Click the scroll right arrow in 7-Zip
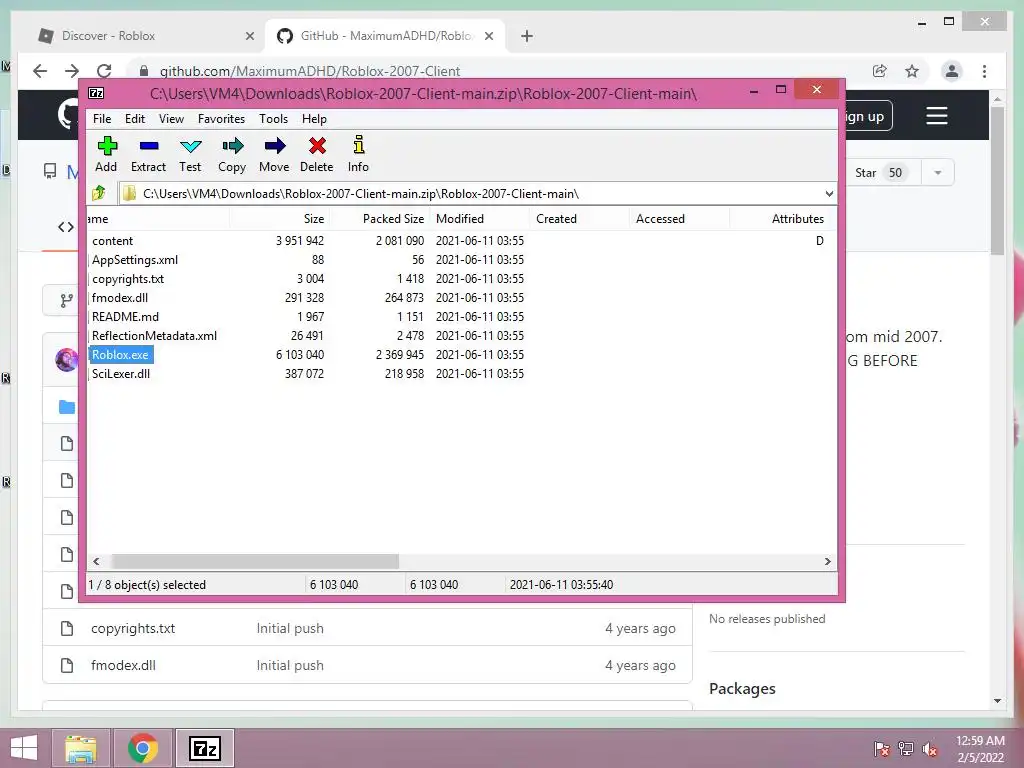1024x768 pixels. pyautogui.click(x=827, y=562)
